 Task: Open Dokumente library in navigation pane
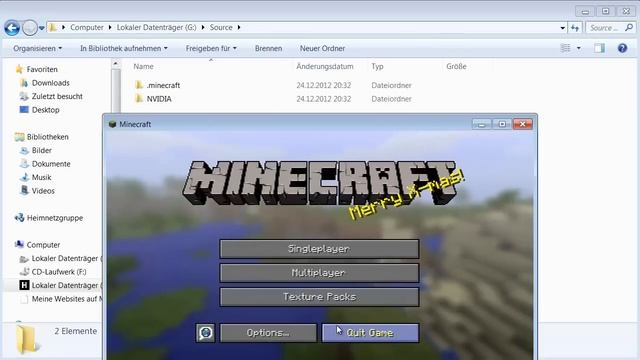tap(51, 164)
